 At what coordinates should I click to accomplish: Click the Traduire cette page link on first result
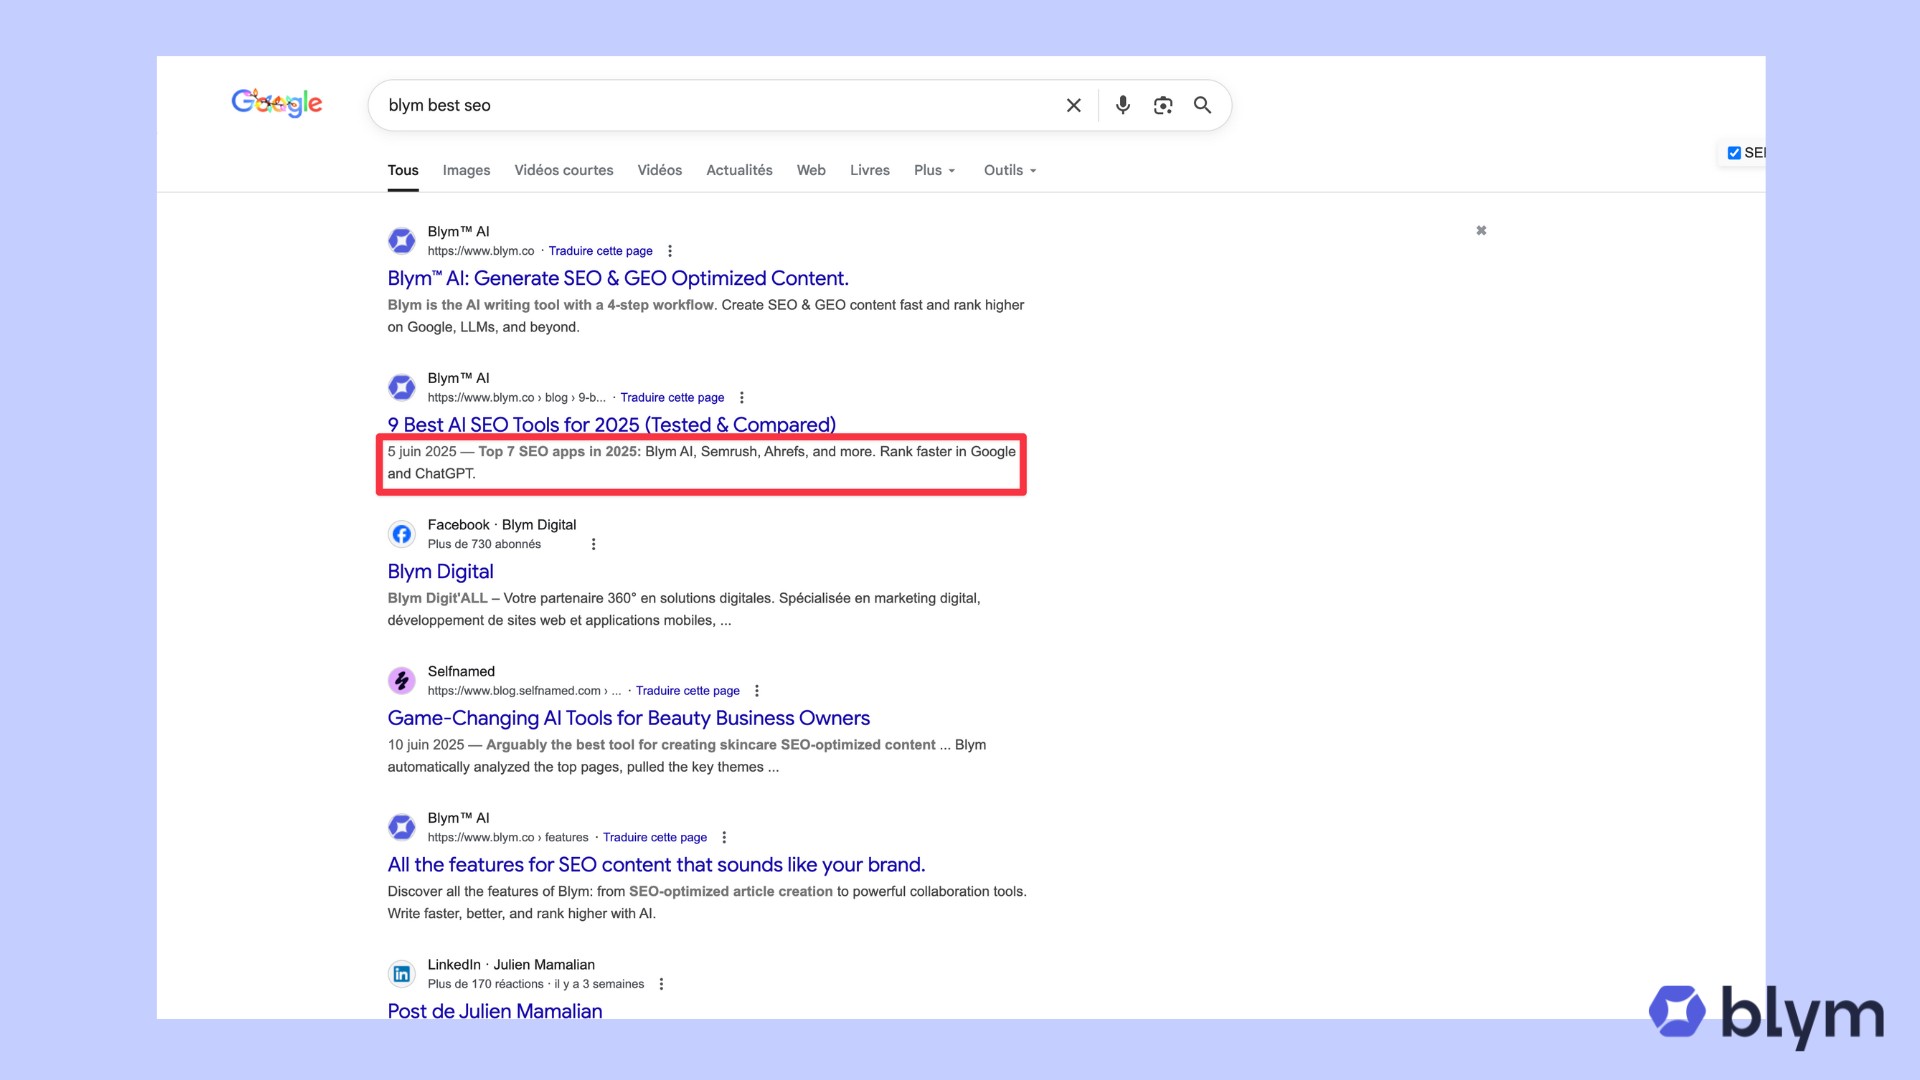coord(600,251)
